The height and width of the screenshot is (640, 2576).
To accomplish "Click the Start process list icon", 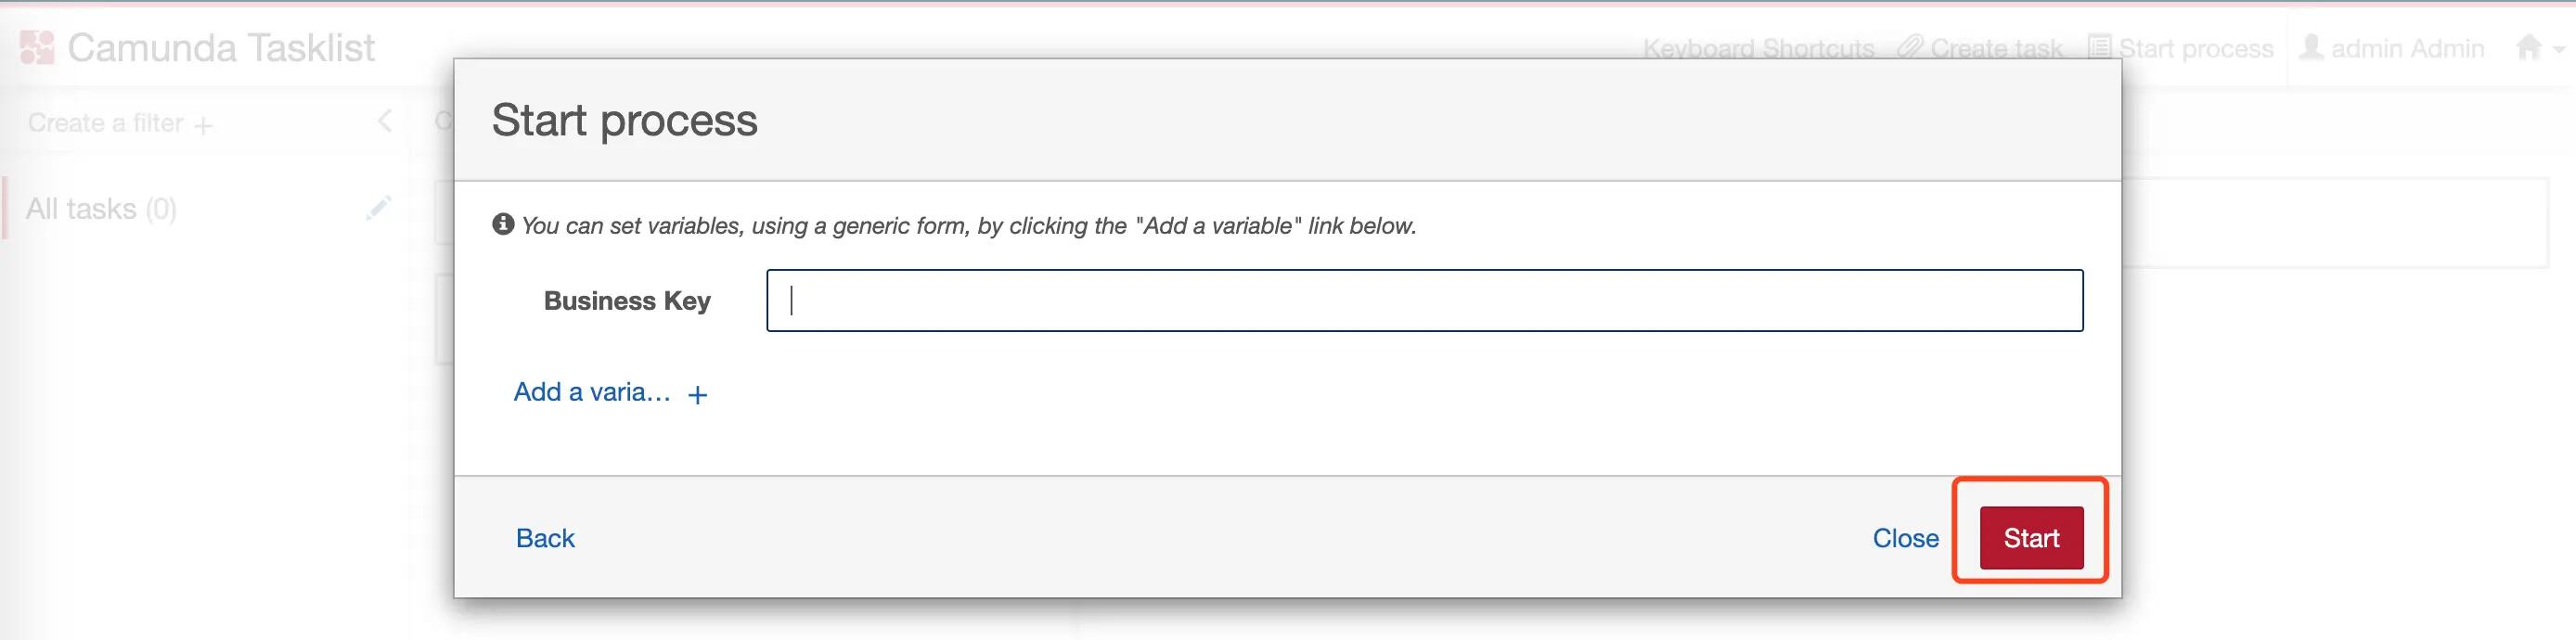I will click(x=2102, y=45).
